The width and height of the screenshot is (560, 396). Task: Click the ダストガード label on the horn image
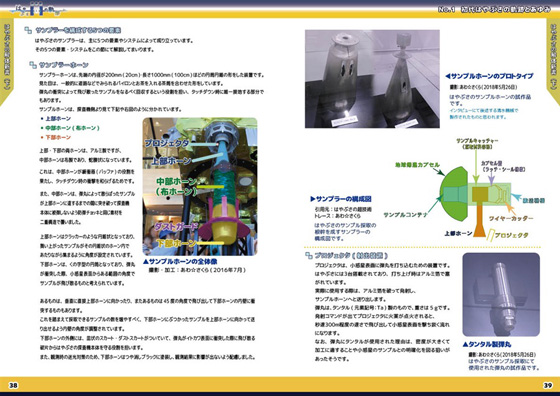176,226
